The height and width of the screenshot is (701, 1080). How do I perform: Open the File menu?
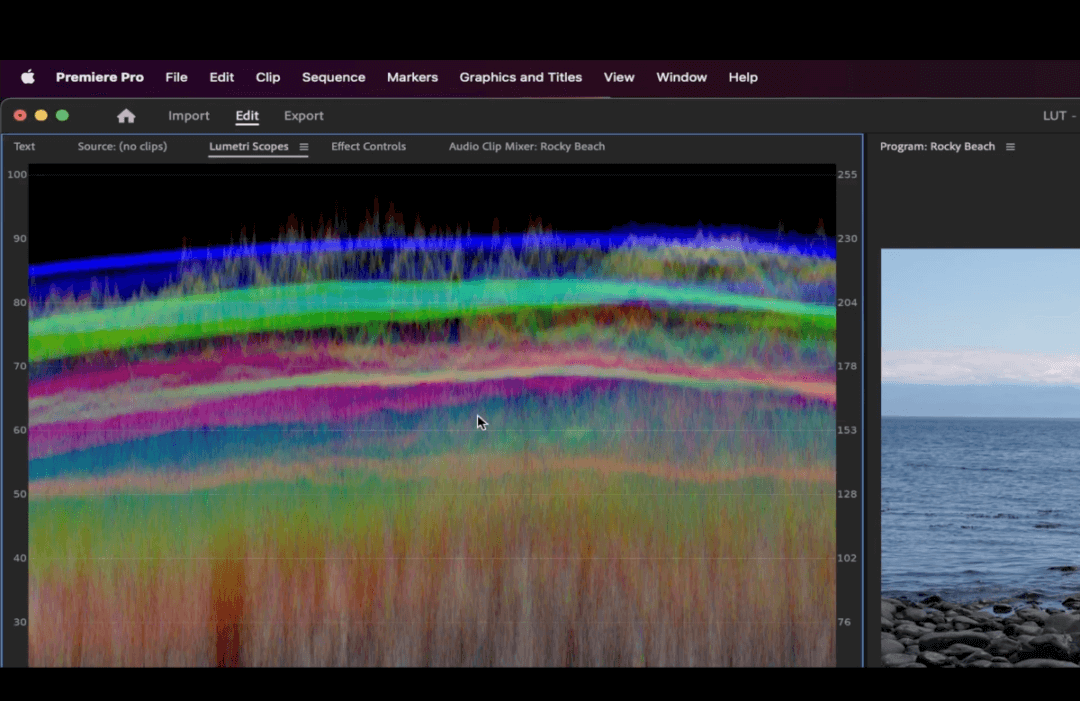pos(176,77)
